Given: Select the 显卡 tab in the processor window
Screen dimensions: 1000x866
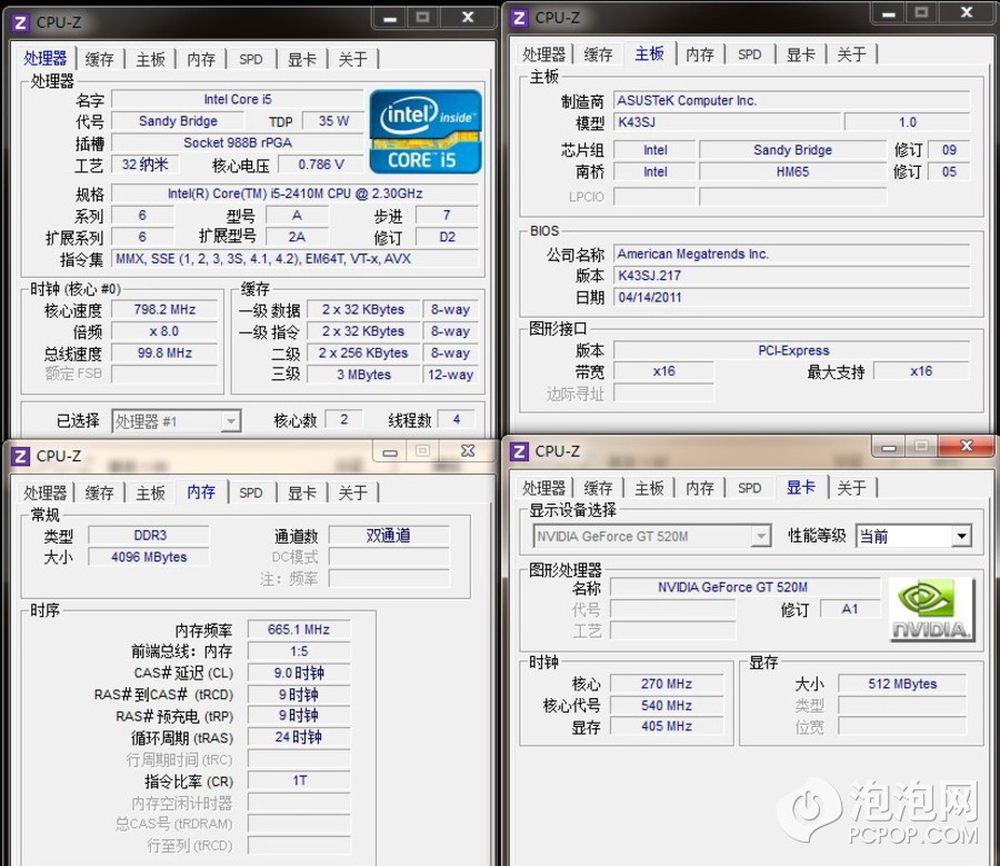Looking at the screenshot, I should [302, 59].
